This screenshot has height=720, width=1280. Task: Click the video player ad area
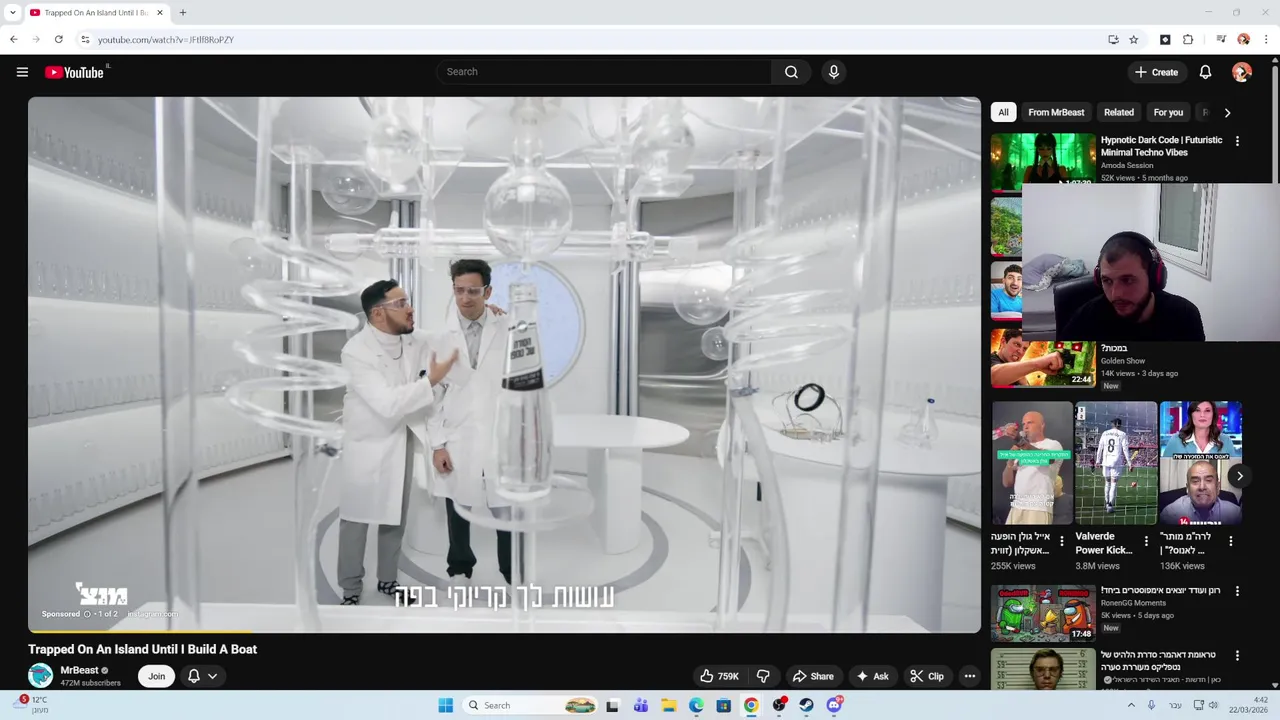tap(504, 364)
